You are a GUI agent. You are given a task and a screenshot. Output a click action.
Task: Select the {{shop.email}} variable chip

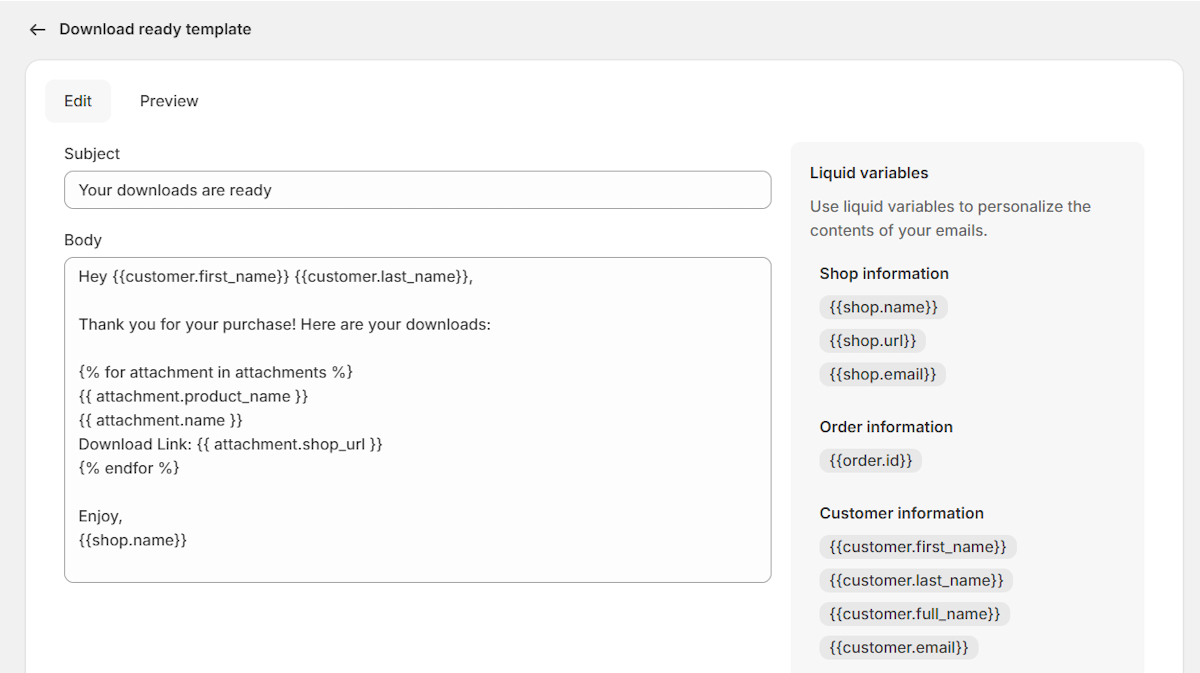(882, 375)
